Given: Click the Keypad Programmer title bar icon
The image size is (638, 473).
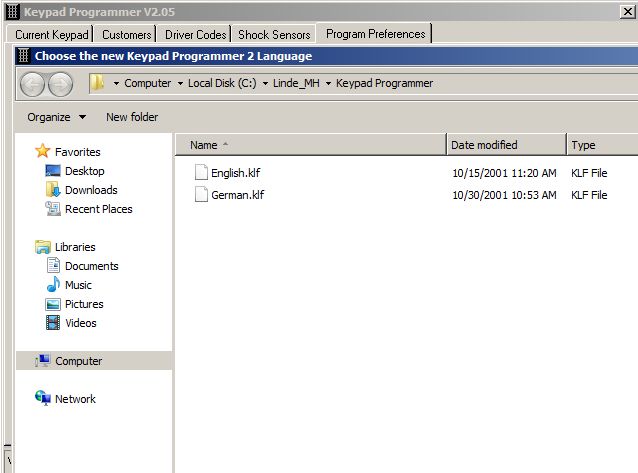Looking at the screenshot, I should [13, 11].
